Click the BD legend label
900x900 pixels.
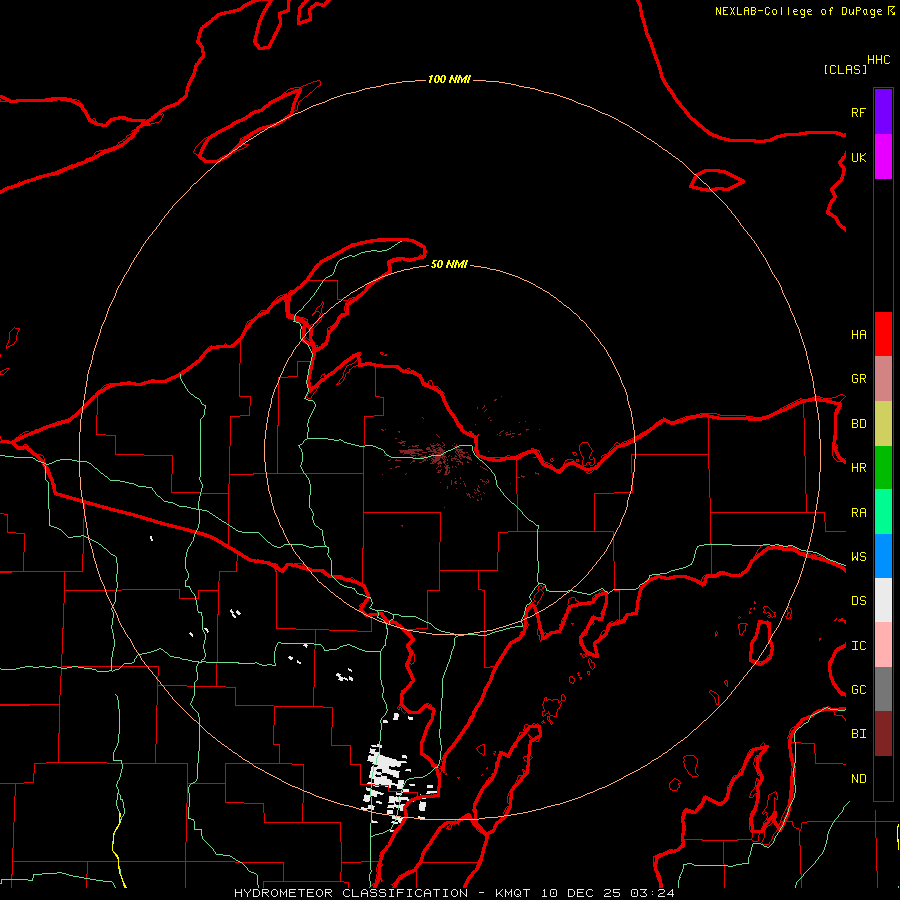point(858,424)
